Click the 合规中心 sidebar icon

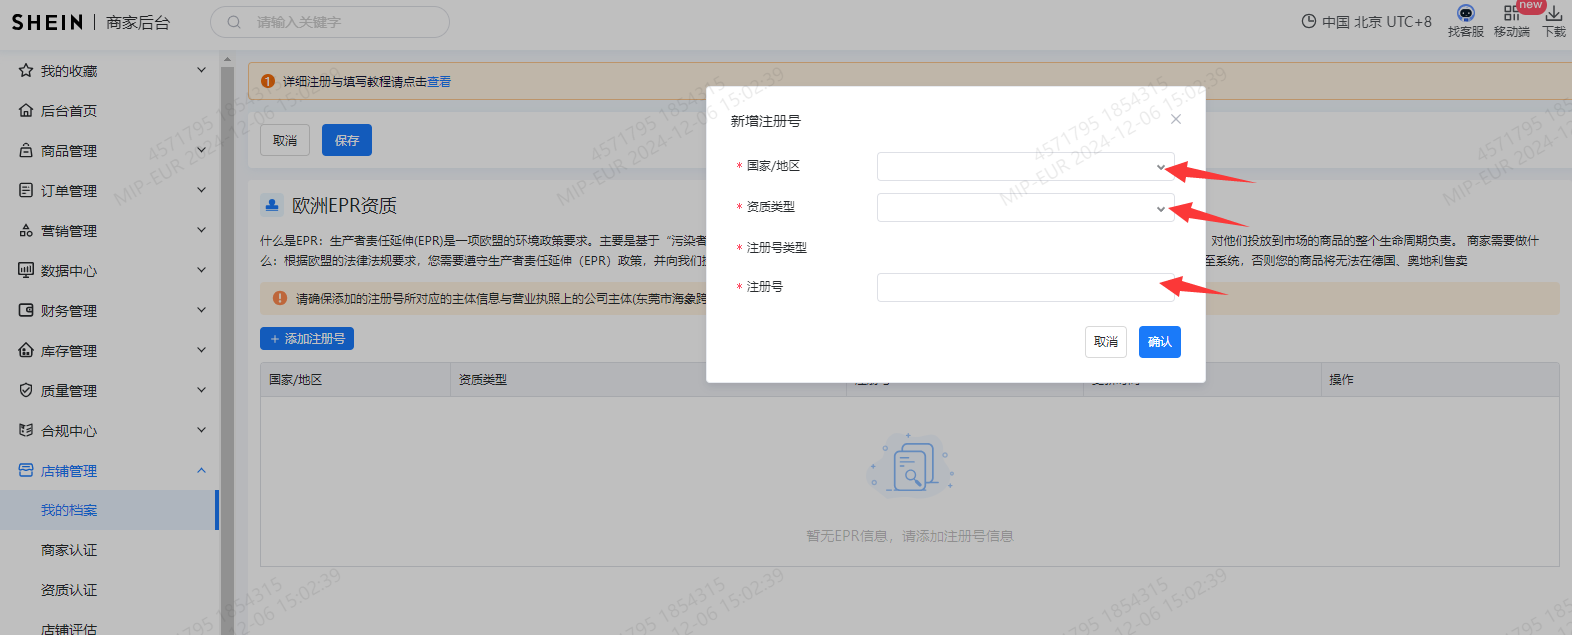pyautogui.click(x=26, y=430)
